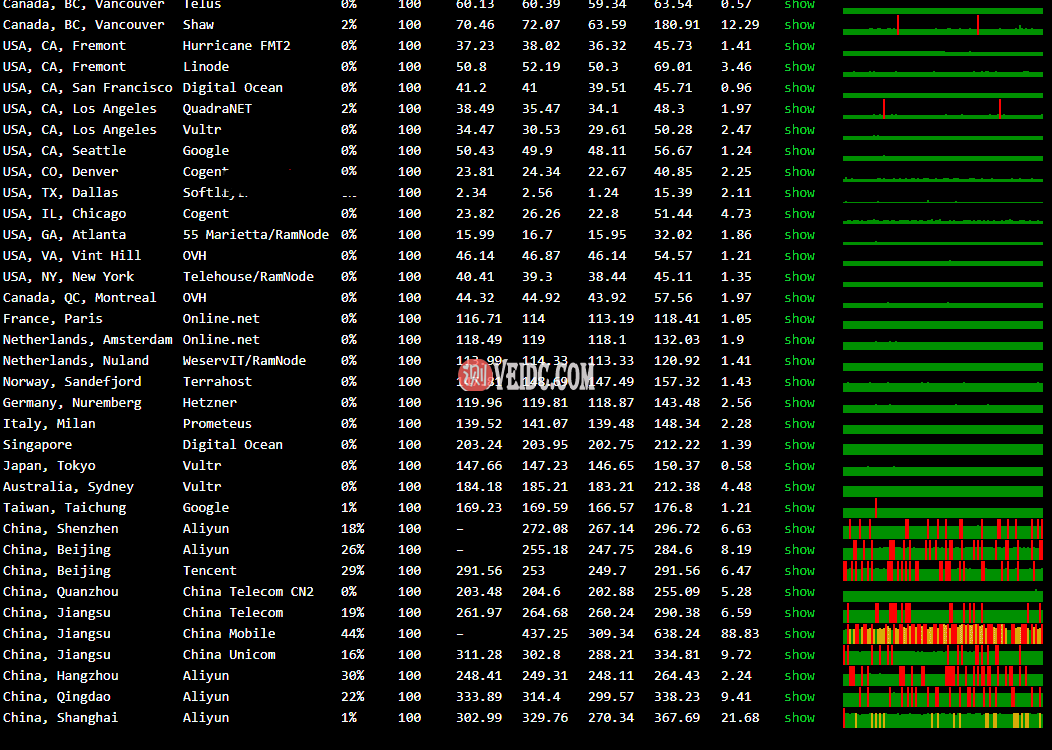Image resolution: width=1052 pixels, height=750 pixels.
Task: Click show link for Montreal OVH row
Action: (x=799, y=298)
